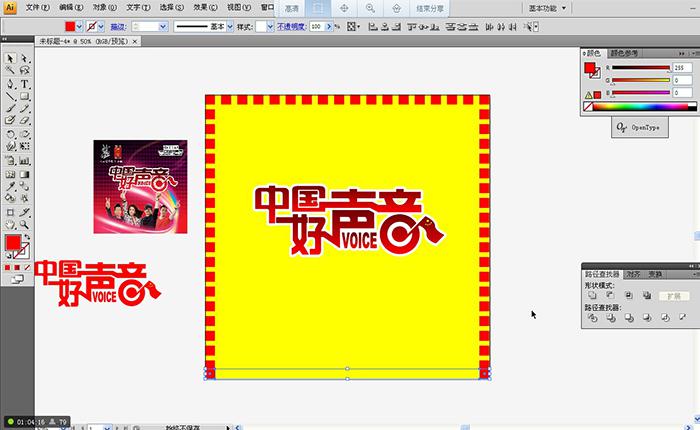Open the 效果 menu
This screenshot has height=430, width=700.
point(205,8)
